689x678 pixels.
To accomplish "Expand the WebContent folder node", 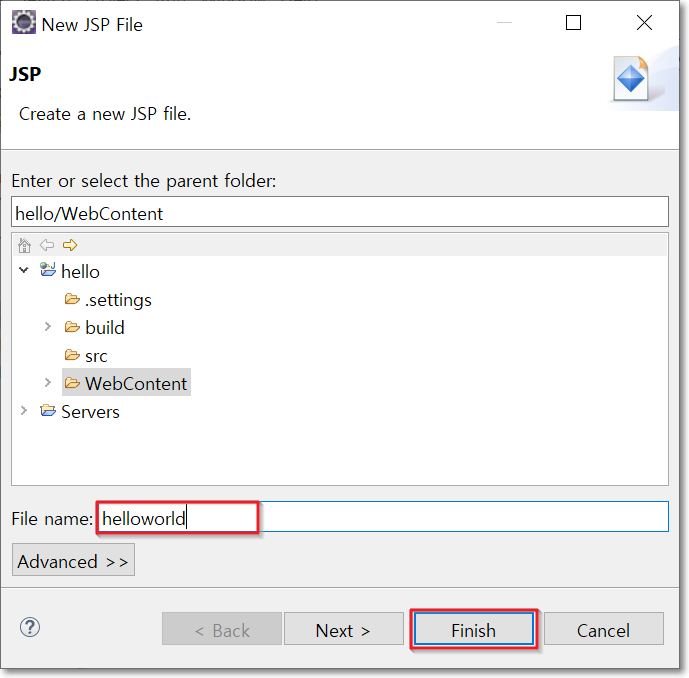I will [x=48, y=383].
